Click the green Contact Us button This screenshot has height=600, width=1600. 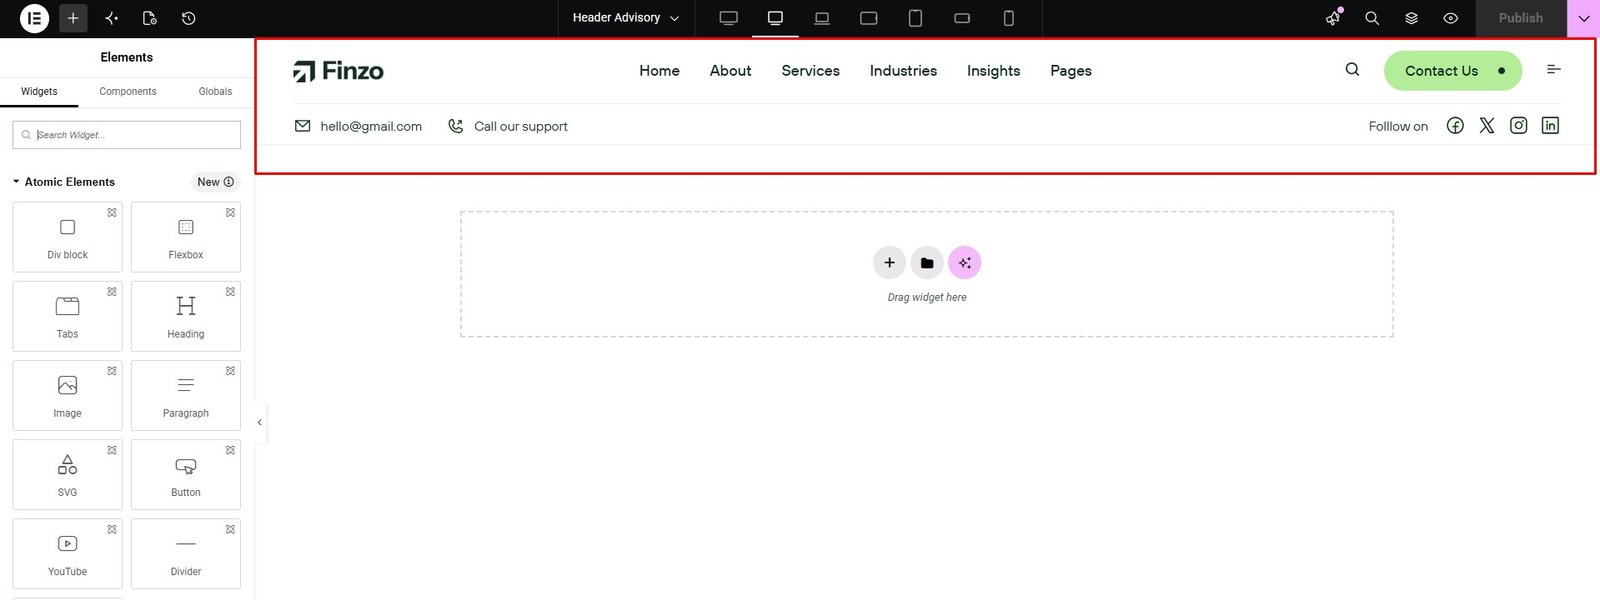1452,71
